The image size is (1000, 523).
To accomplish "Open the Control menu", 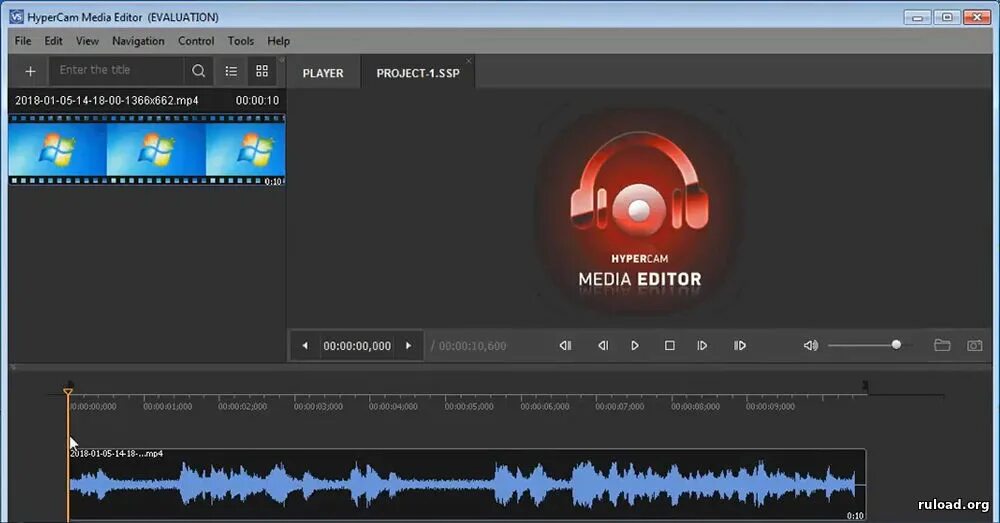I will coord(196,41).
